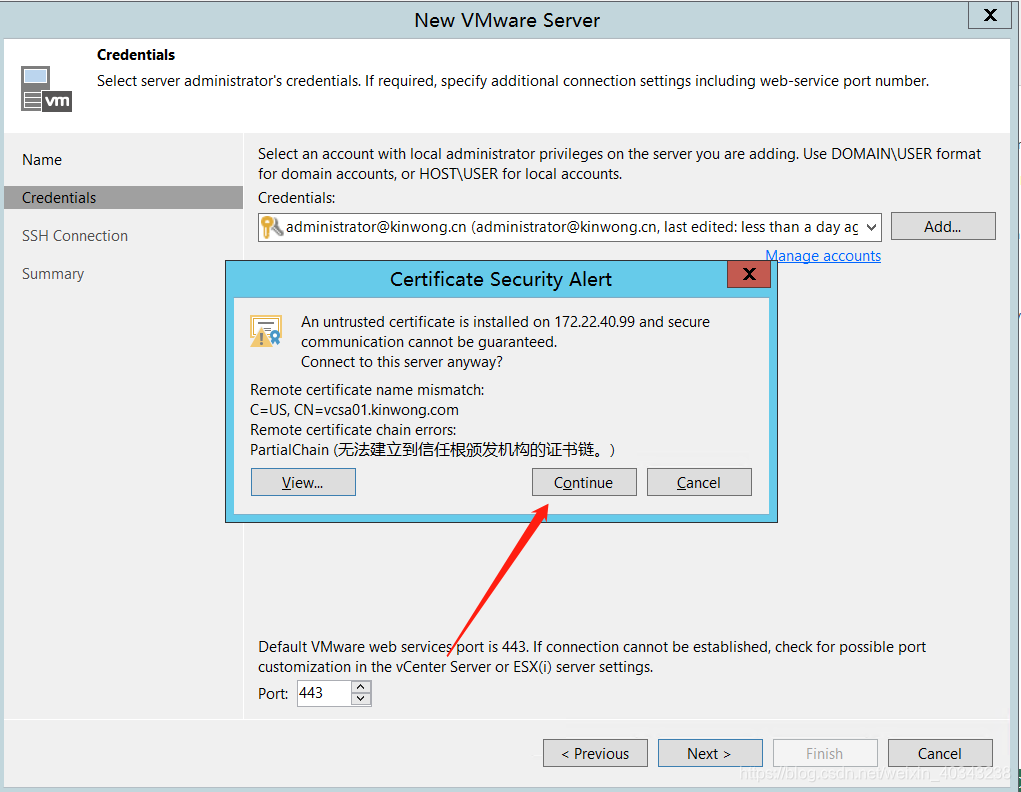Click the key icon in credentials field
Image resolution: width=1021 pixels, height=792 pixels.
point(272,227)
